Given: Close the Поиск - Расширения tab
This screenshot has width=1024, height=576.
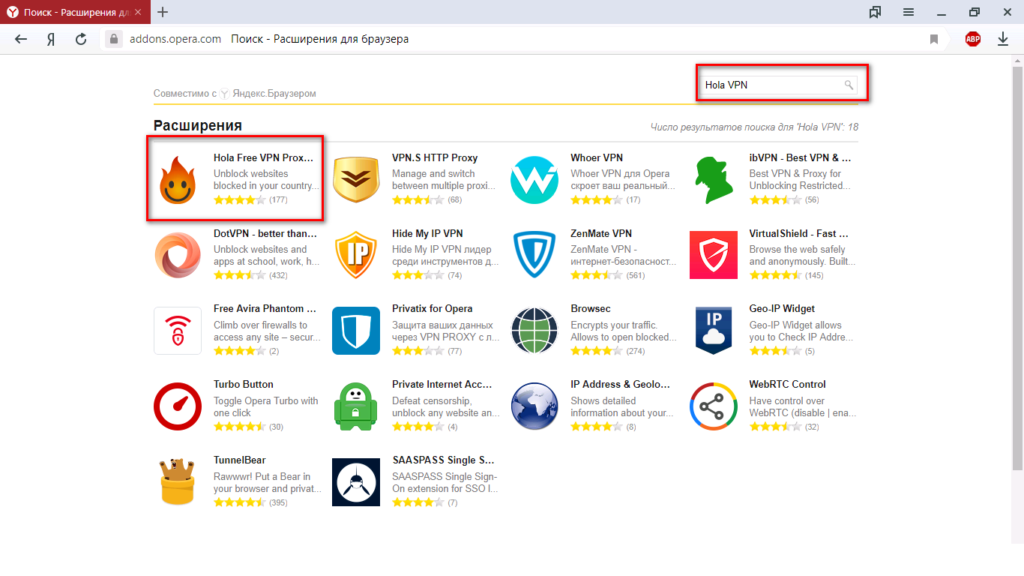Looking at the screenshot, I should [138, 12].
